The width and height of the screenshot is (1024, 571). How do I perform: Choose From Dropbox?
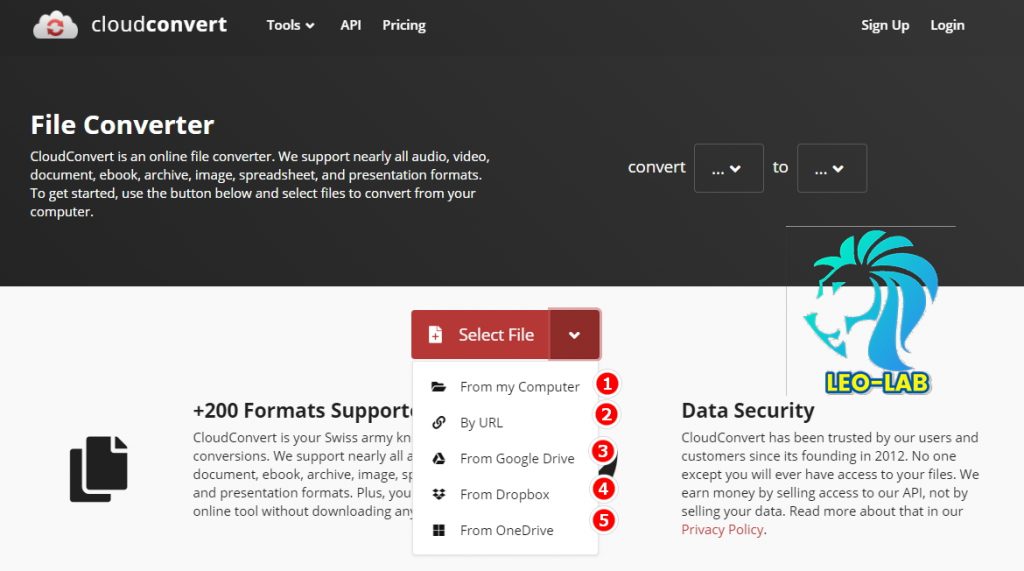pyautogui.click(x=505, y=495)
